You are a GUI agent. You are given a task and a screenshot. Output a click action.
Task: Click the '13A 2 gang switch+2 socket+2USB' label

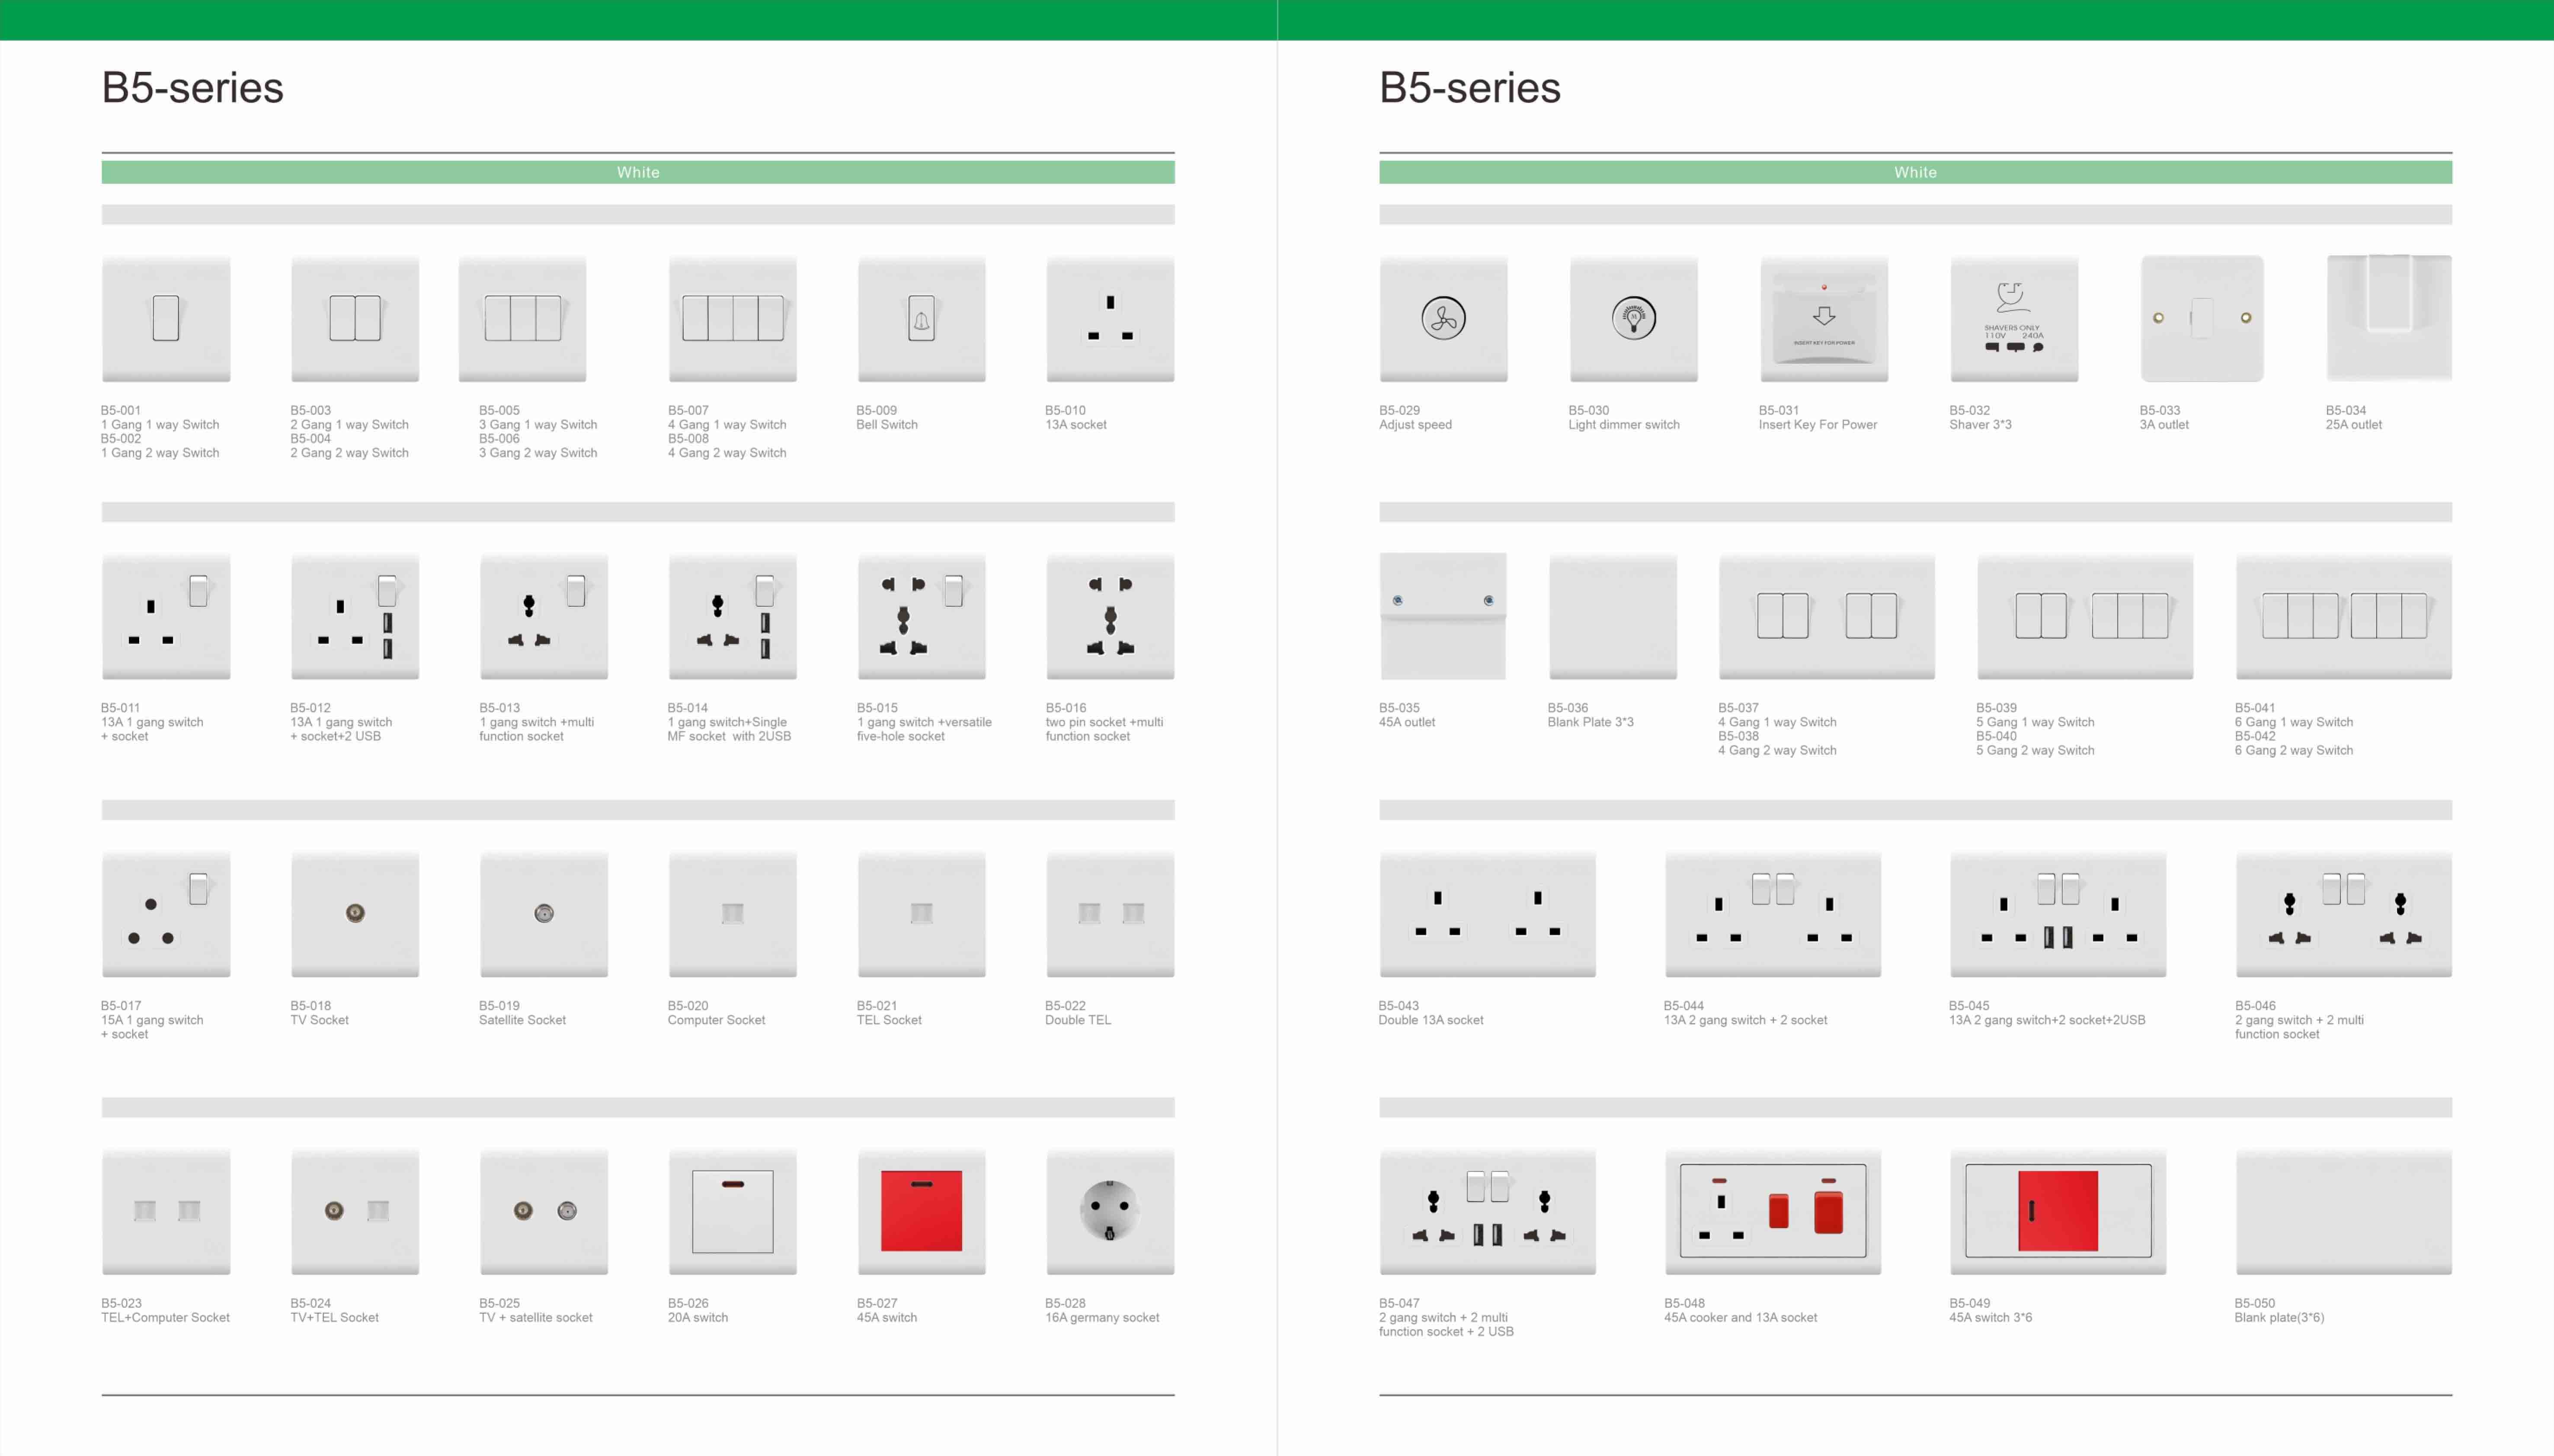tap(2047, 1020)
